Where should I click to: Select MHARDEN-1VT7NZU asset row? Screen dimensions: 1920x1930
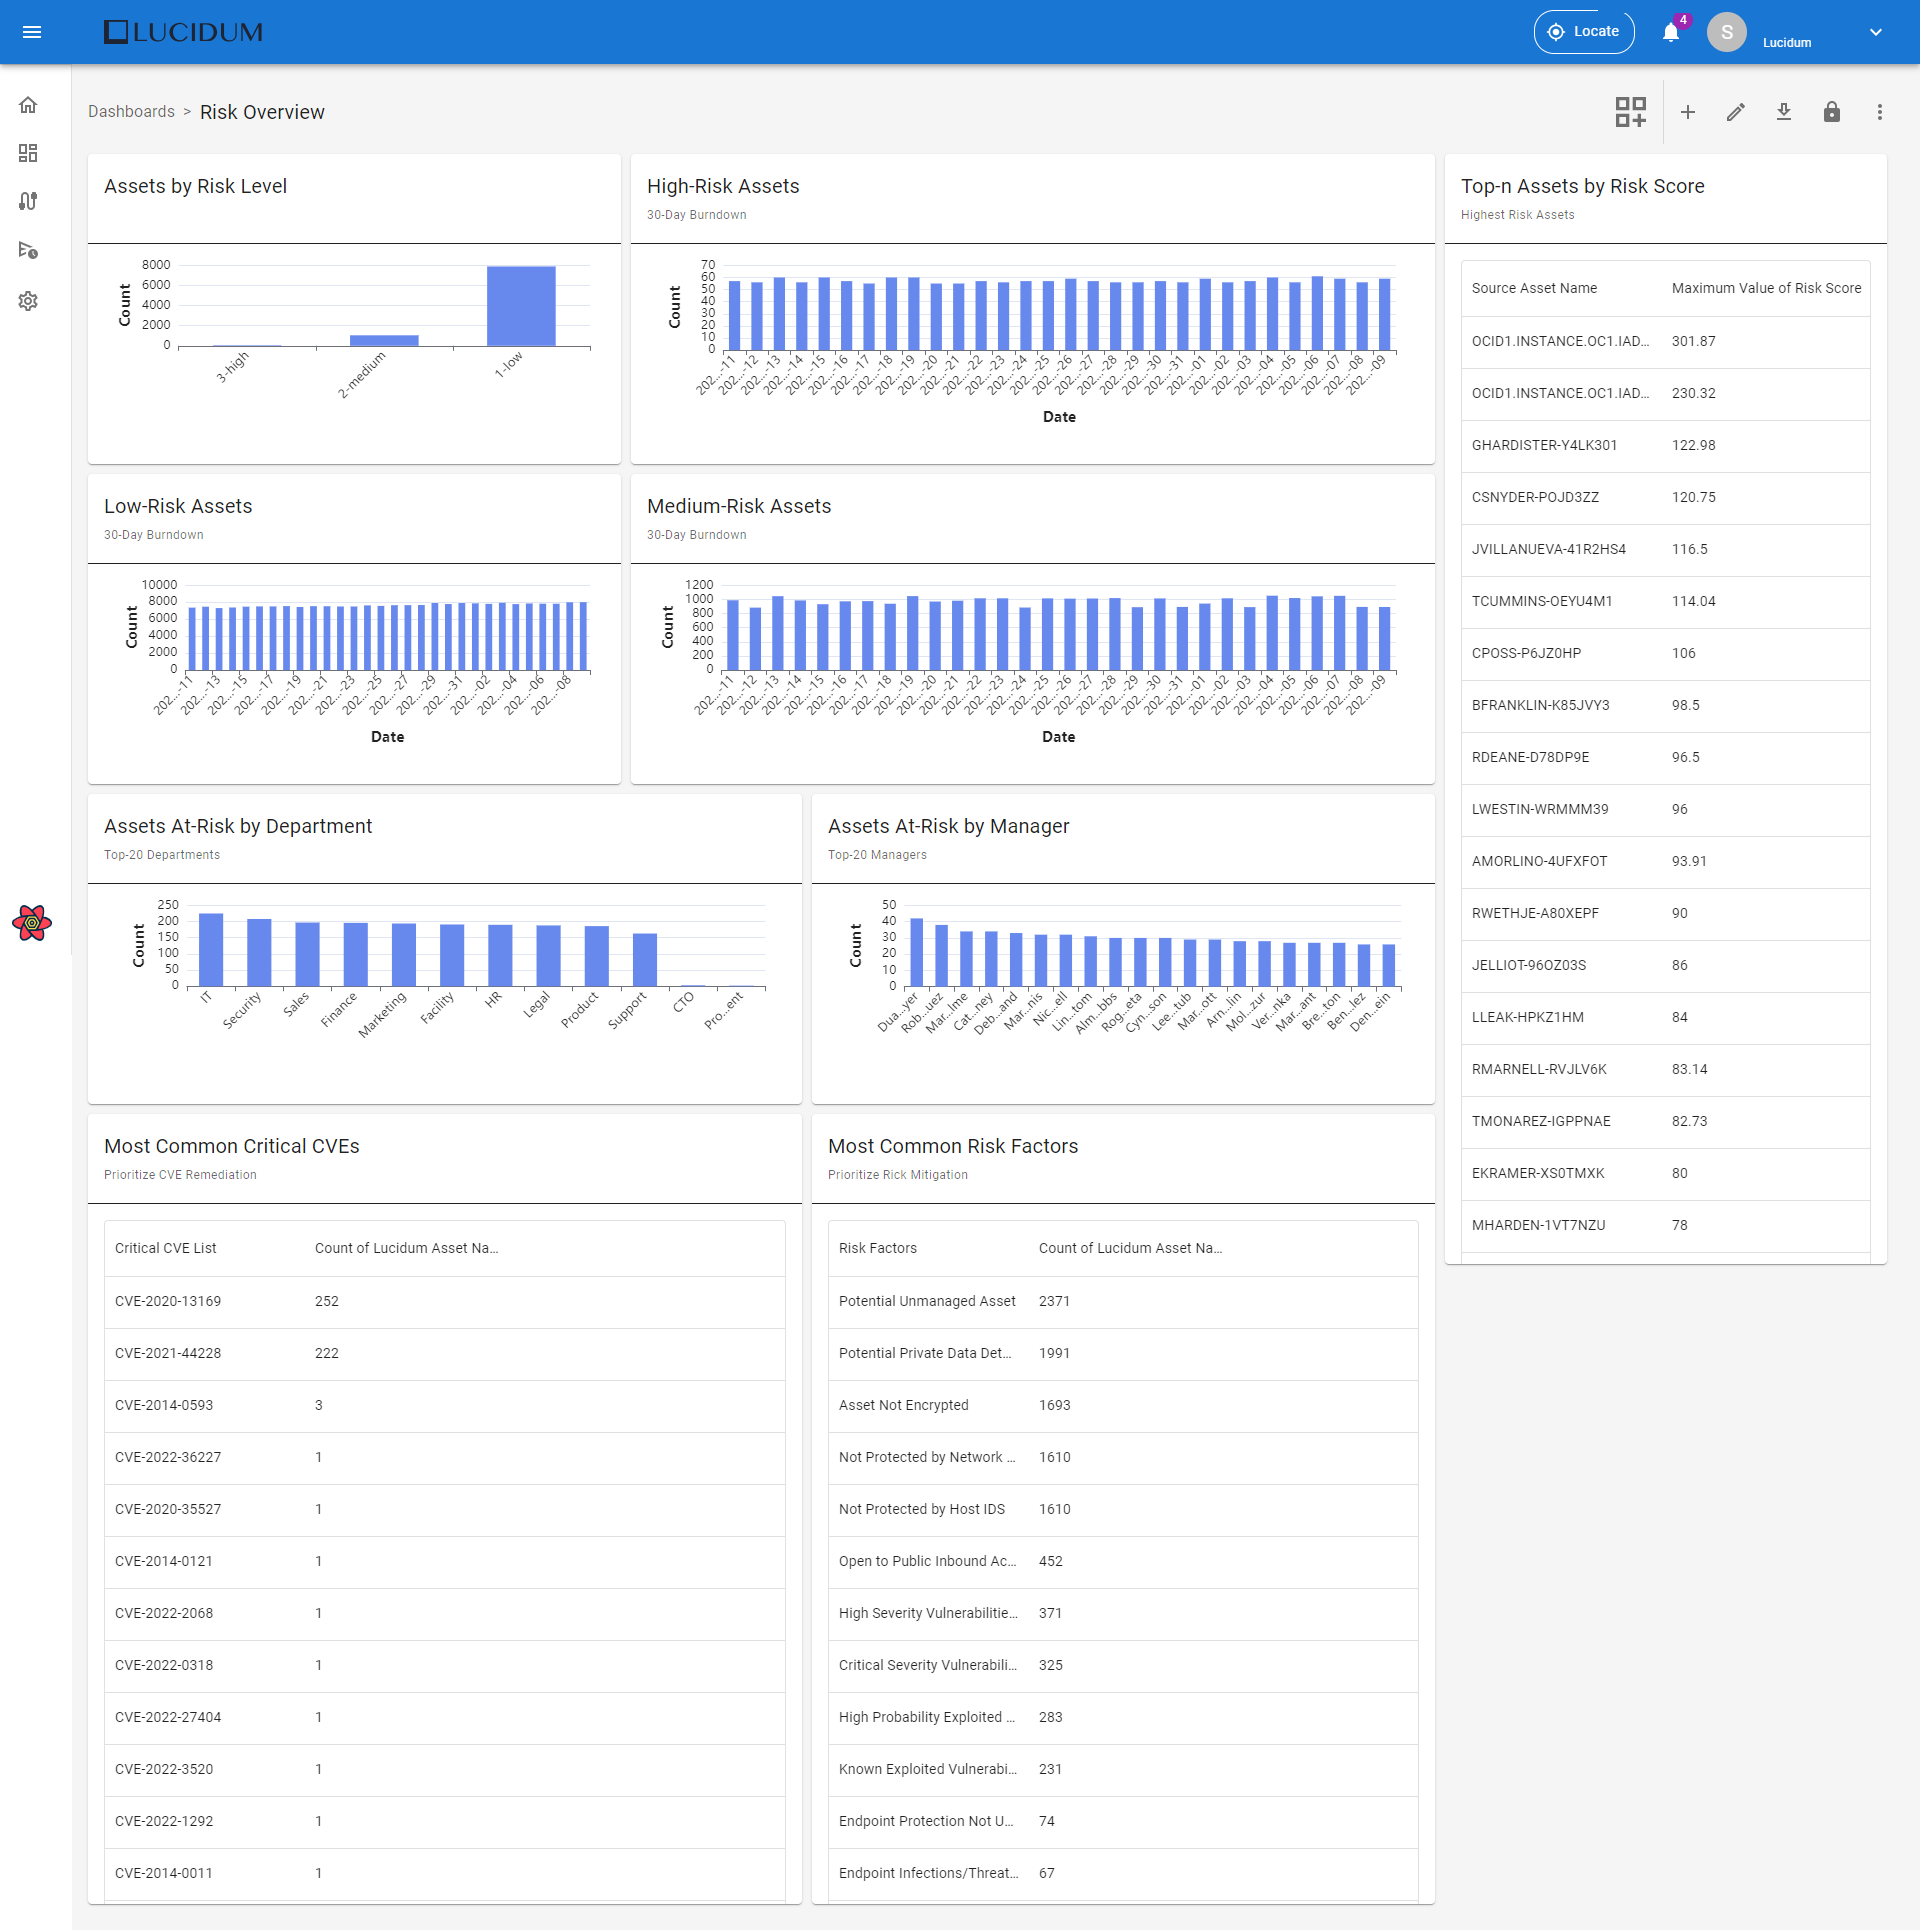[x=1665, y=1226]
